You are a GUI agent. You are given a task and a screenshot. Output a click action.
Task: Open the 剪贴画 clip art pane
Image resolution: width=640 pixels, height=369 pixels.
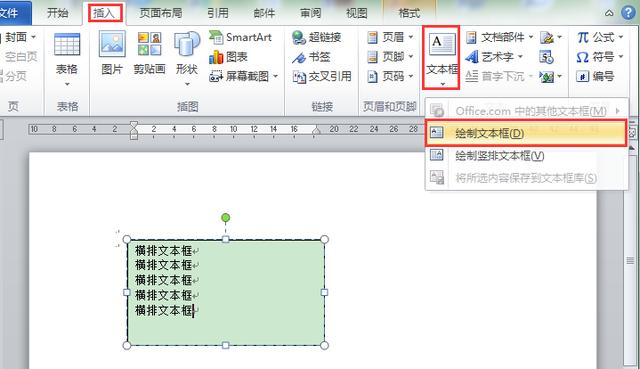(x=149, y=54)
